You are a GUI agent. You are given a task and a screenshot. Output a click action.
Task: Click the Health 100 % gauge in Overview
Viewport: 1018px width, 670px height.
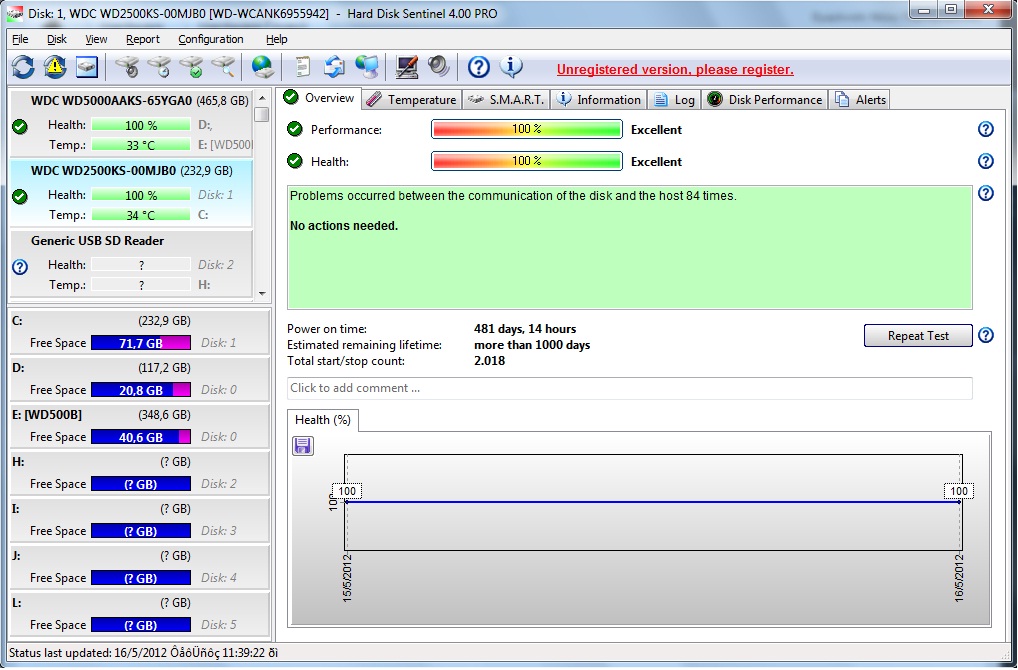click(x=527, y=161)
